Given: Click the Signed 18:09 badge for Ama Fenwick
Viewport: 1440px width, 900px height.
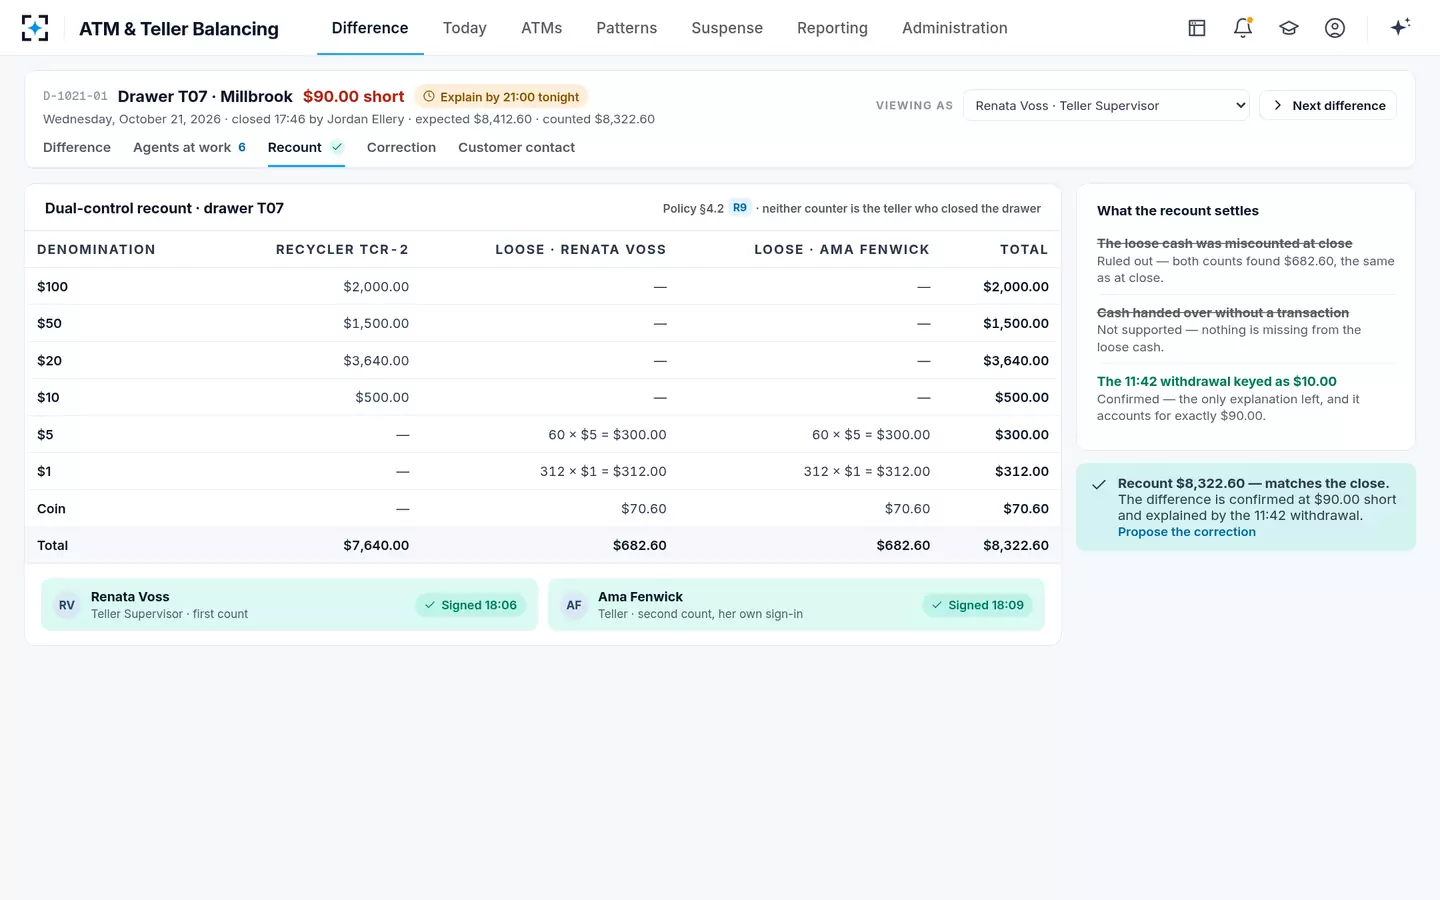Looking at the screenshot, I should pyautogui.click(x=977, y=605).
